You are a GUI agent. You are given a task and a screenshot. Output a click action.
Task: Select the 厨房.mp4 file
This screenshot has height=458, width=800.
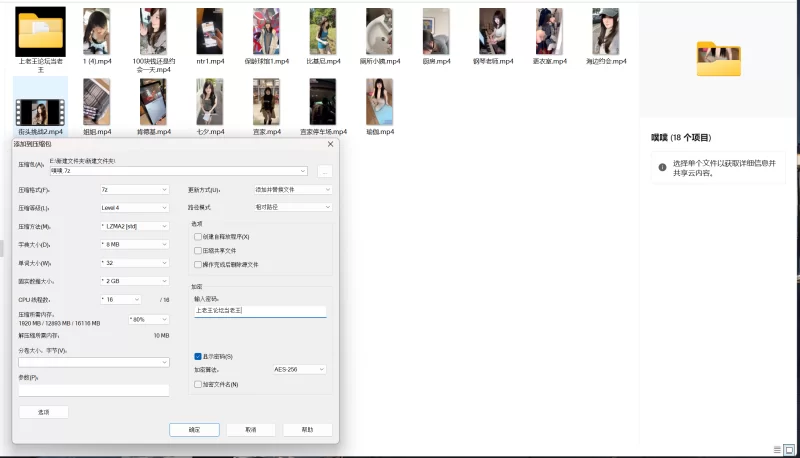click(436, 32)
